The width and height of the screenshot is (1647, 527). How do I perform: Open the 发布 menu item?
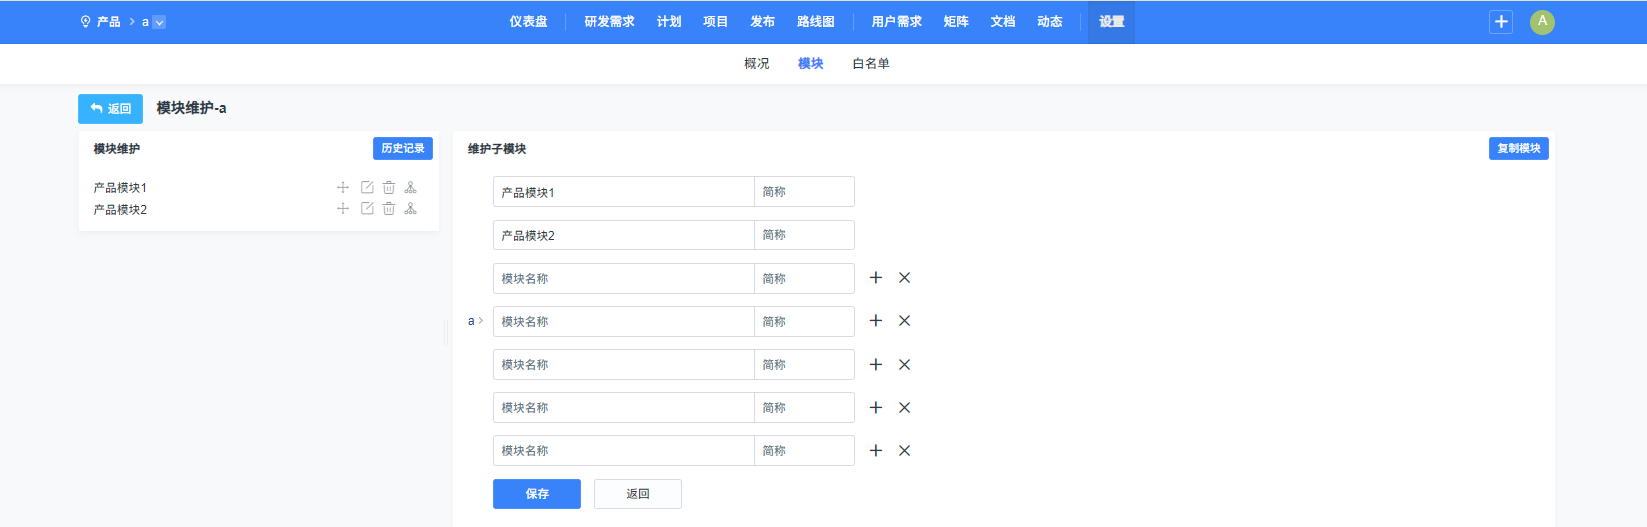(762, 22)
